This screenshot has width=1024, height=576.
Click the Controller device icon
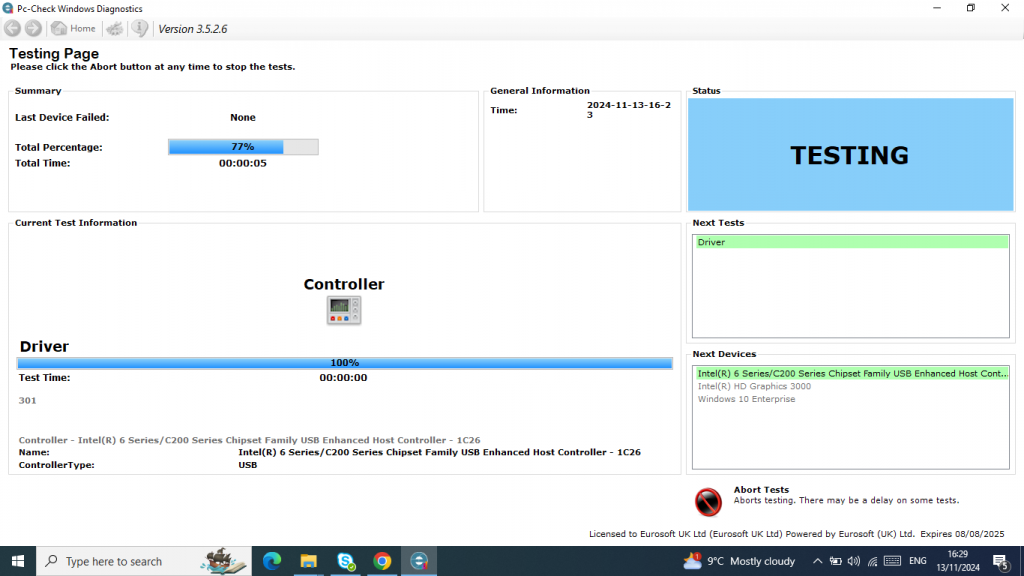[343, 310]
